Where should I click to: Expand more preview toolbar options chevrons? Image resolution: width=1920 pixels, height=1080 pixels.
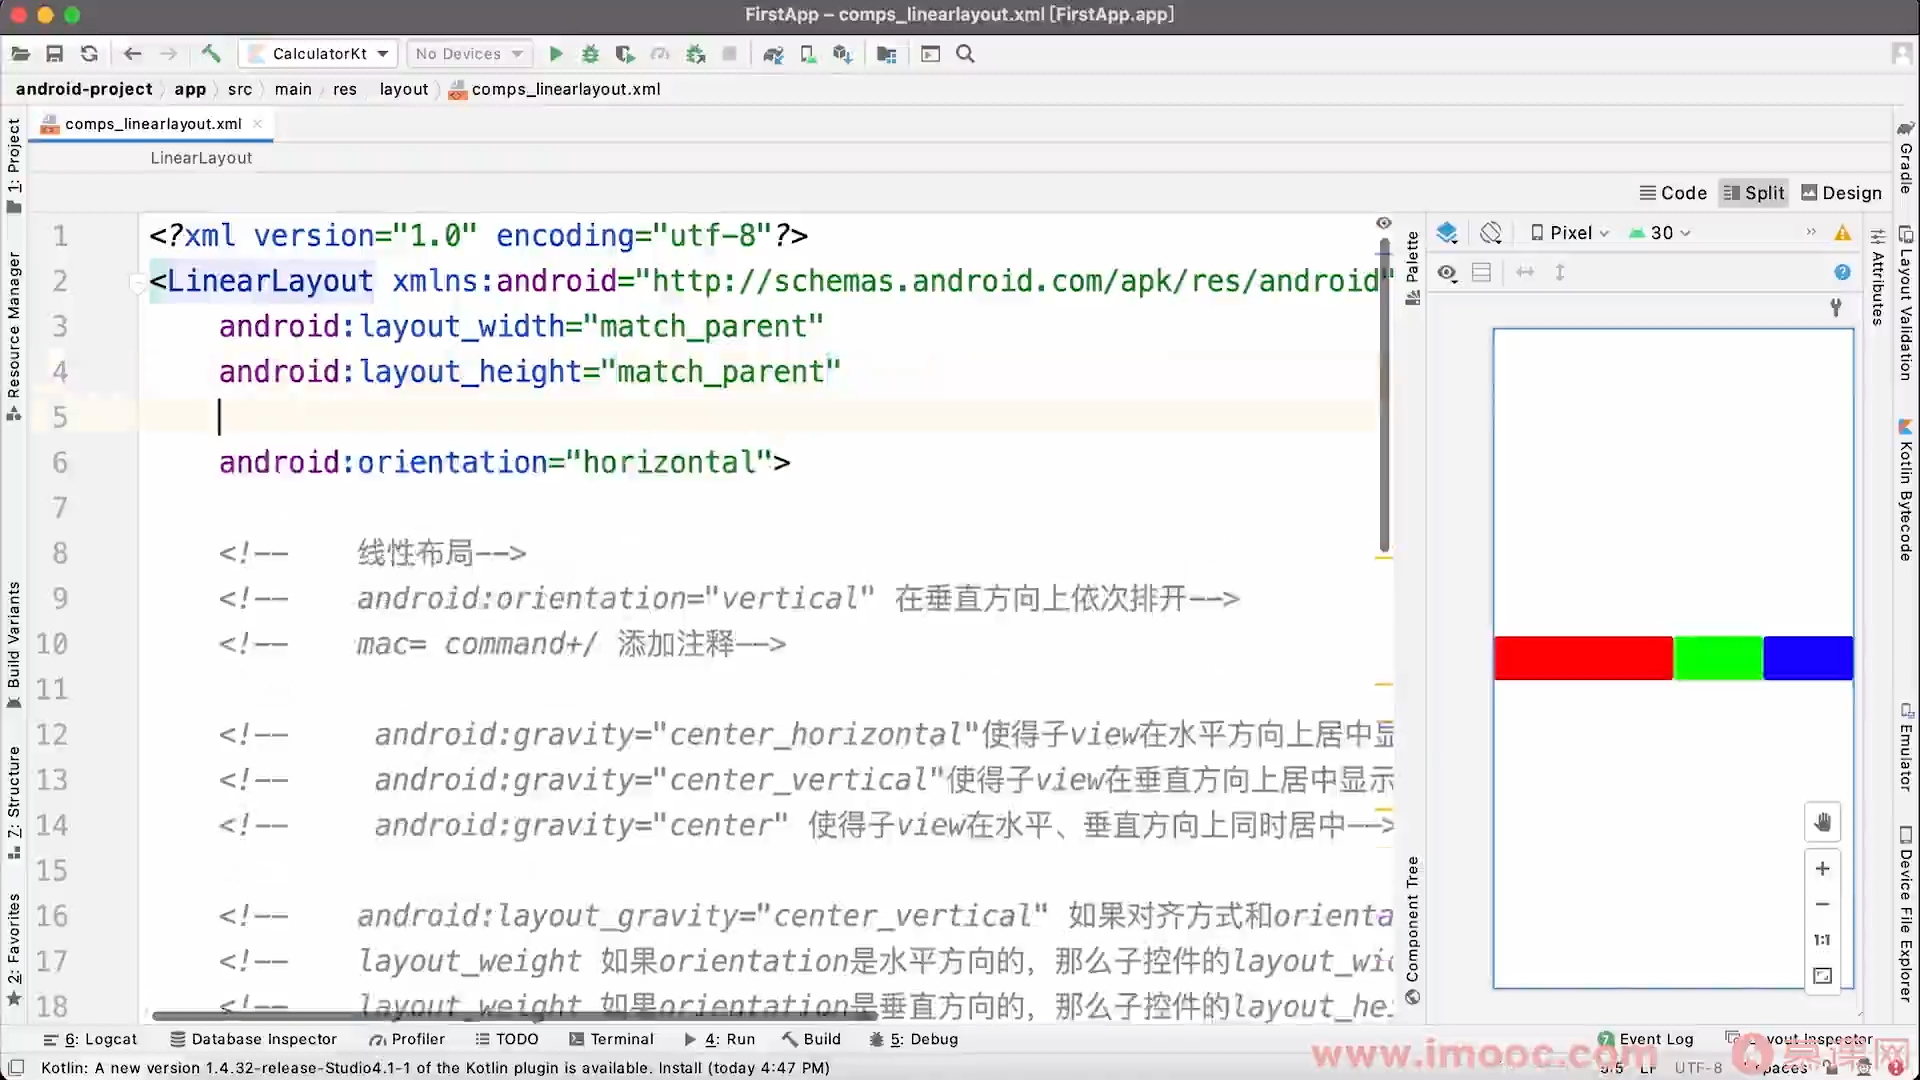1811,232
